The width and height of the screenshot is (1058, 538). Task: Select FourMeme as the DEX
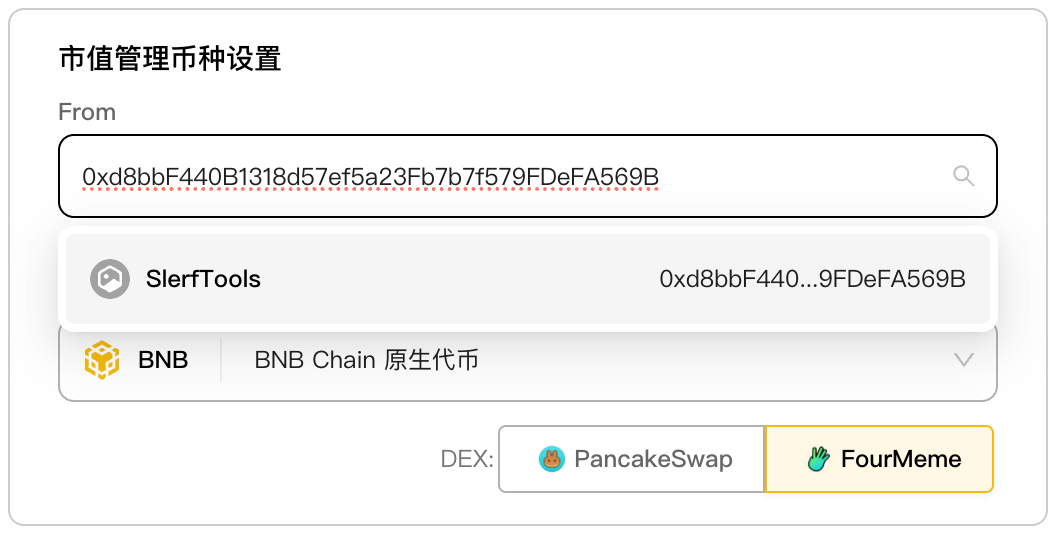pos(878,459)
